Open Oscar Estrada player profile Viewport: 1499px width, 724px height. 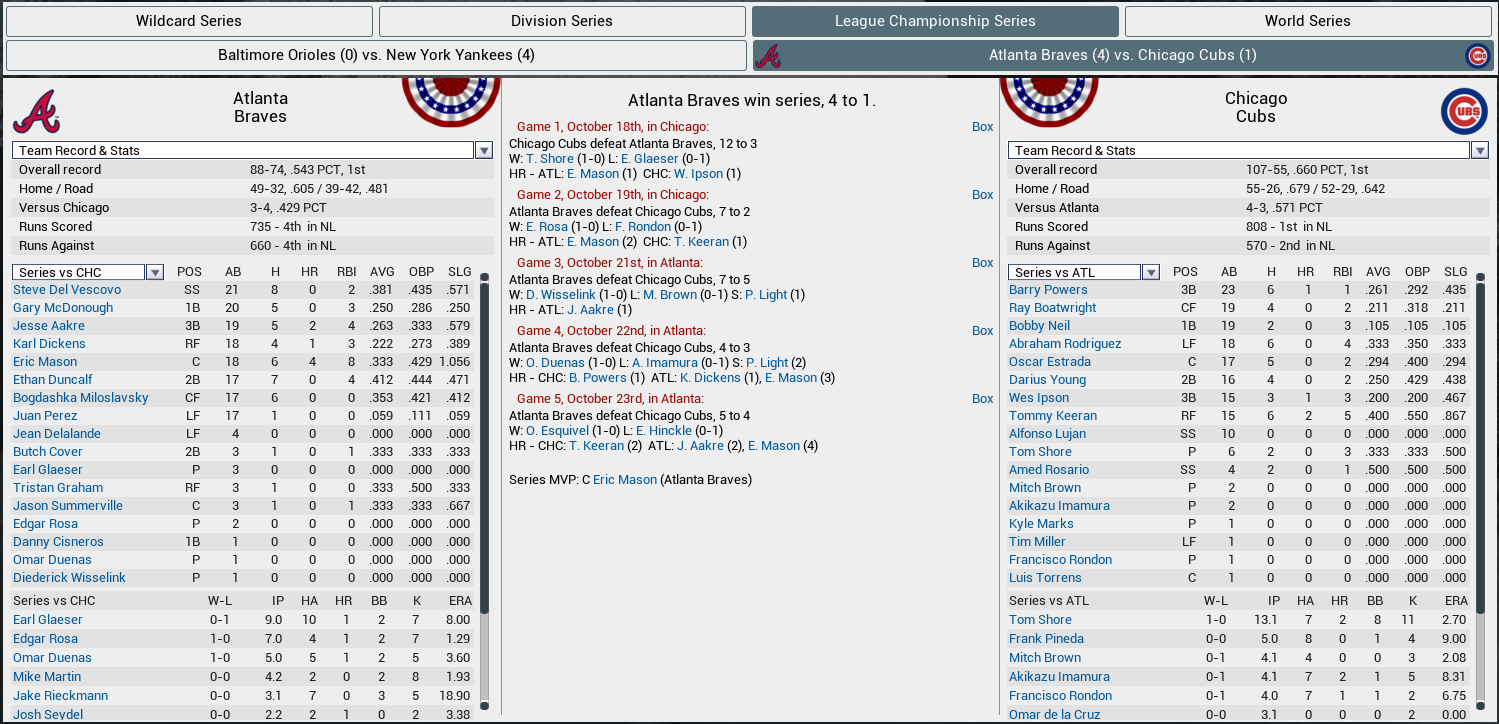click(x=1049, y=362)
